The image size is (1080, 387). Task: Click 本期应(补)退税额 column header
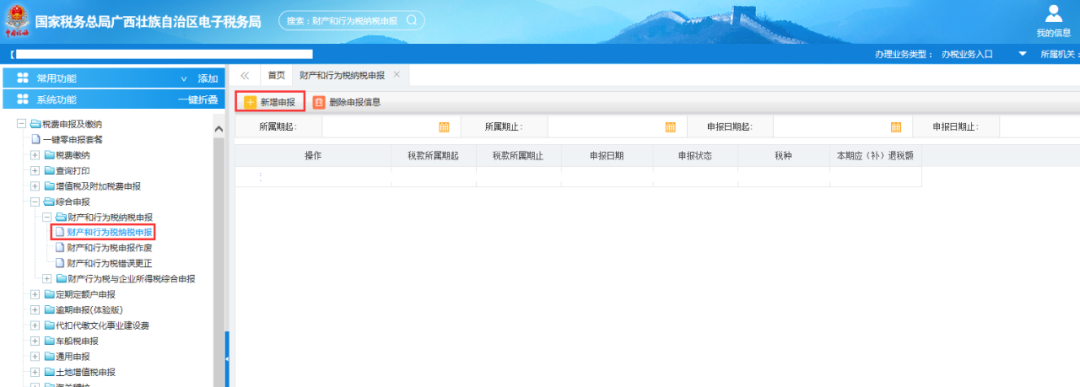[875, 156]
